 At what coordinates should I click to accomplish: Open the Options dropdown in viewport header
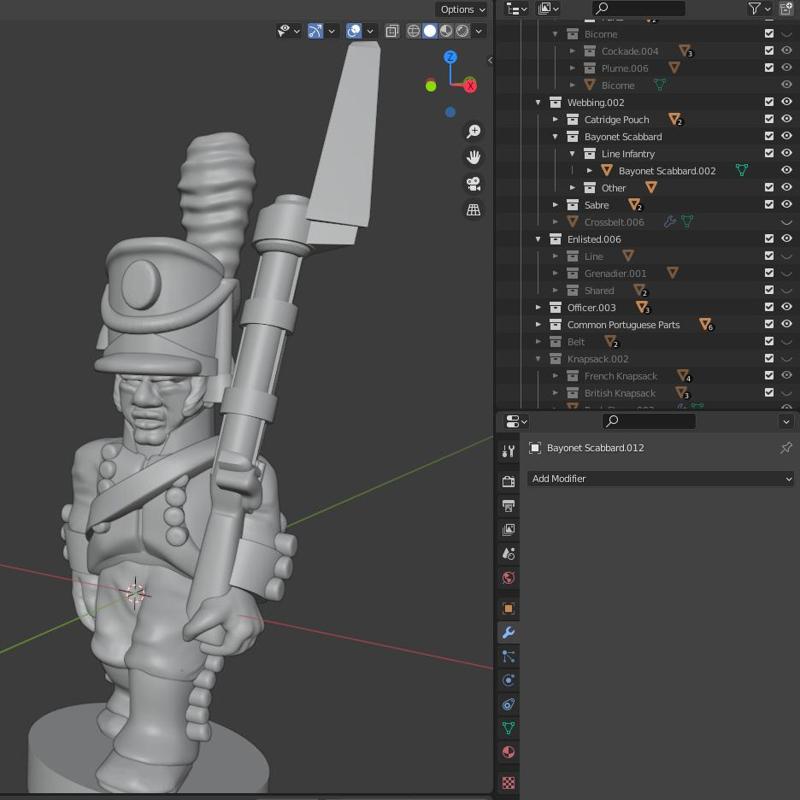(459, 9)
